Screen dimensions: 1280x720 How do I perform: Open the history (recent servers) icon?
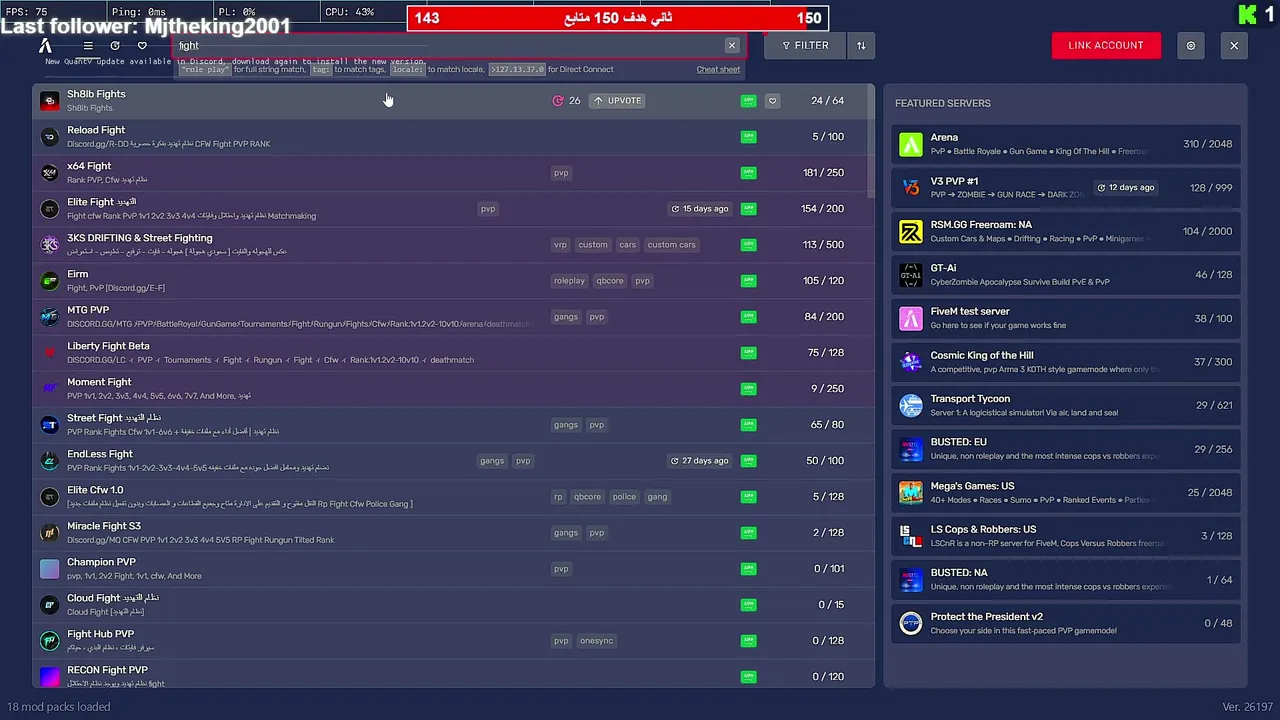(115, 46)
